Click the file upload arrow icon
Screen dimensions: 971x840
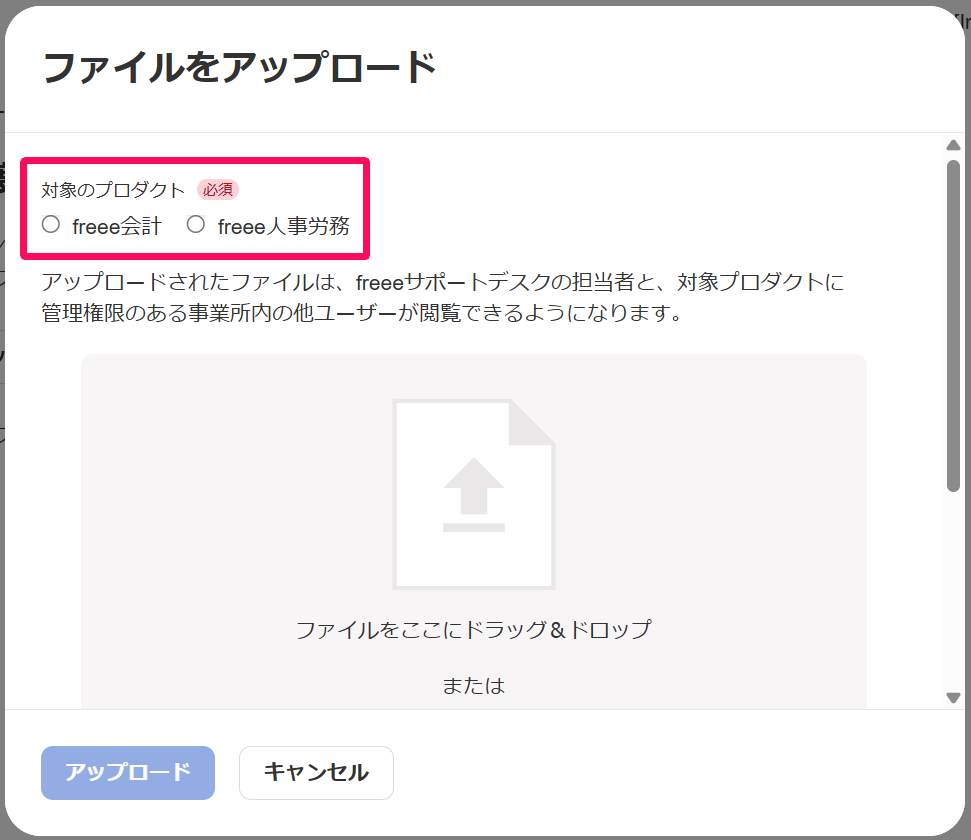[474, 494]
